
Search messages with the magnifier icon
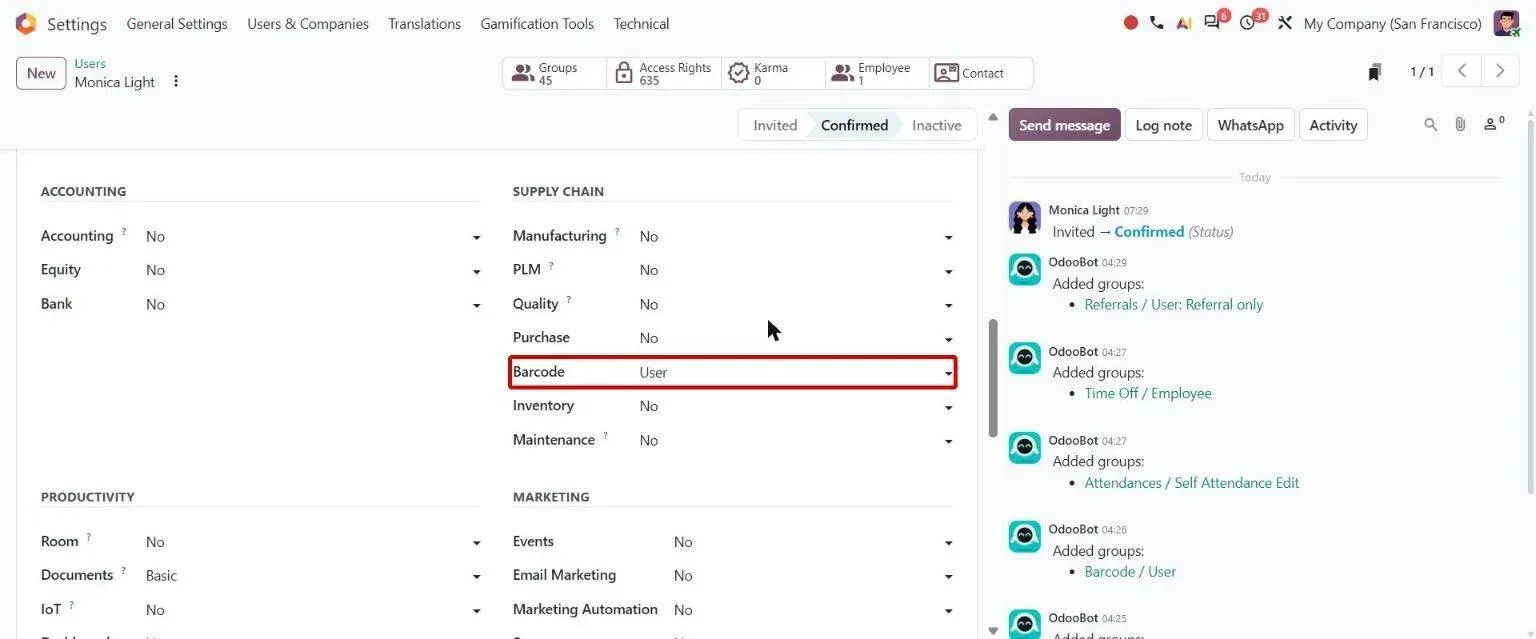[x=1431, y=125]
